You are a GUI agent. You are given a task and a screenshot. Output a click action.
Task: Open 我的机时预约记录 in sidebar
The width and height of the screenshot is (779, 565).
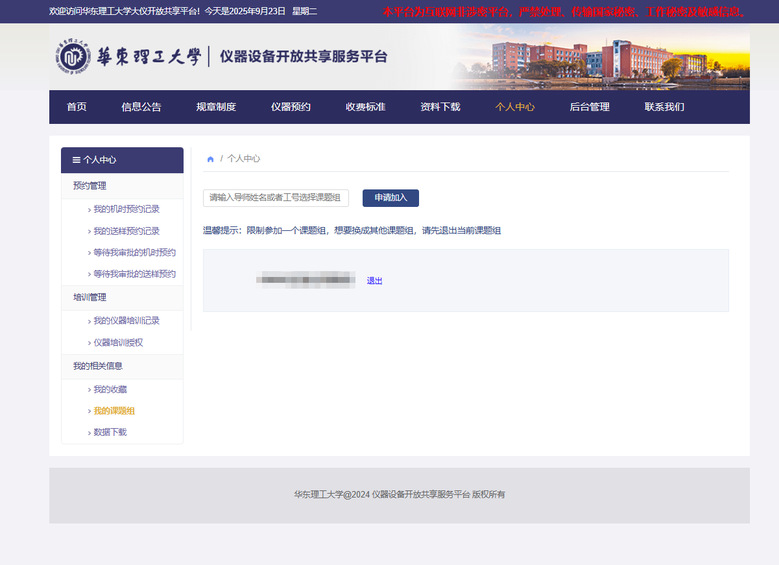(126, 209)
